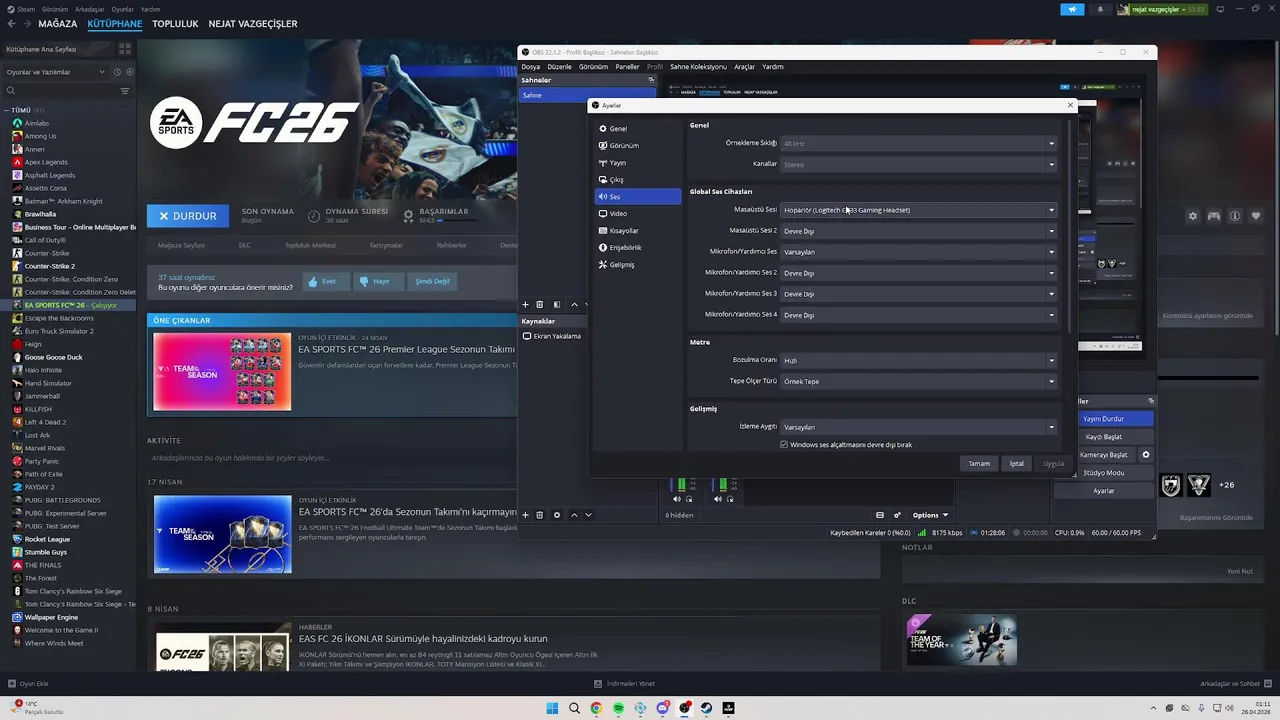Open Sahne Koleksiyonu menu in OBS
This screenshot has height=720, width=1280.
coord(698,67)
